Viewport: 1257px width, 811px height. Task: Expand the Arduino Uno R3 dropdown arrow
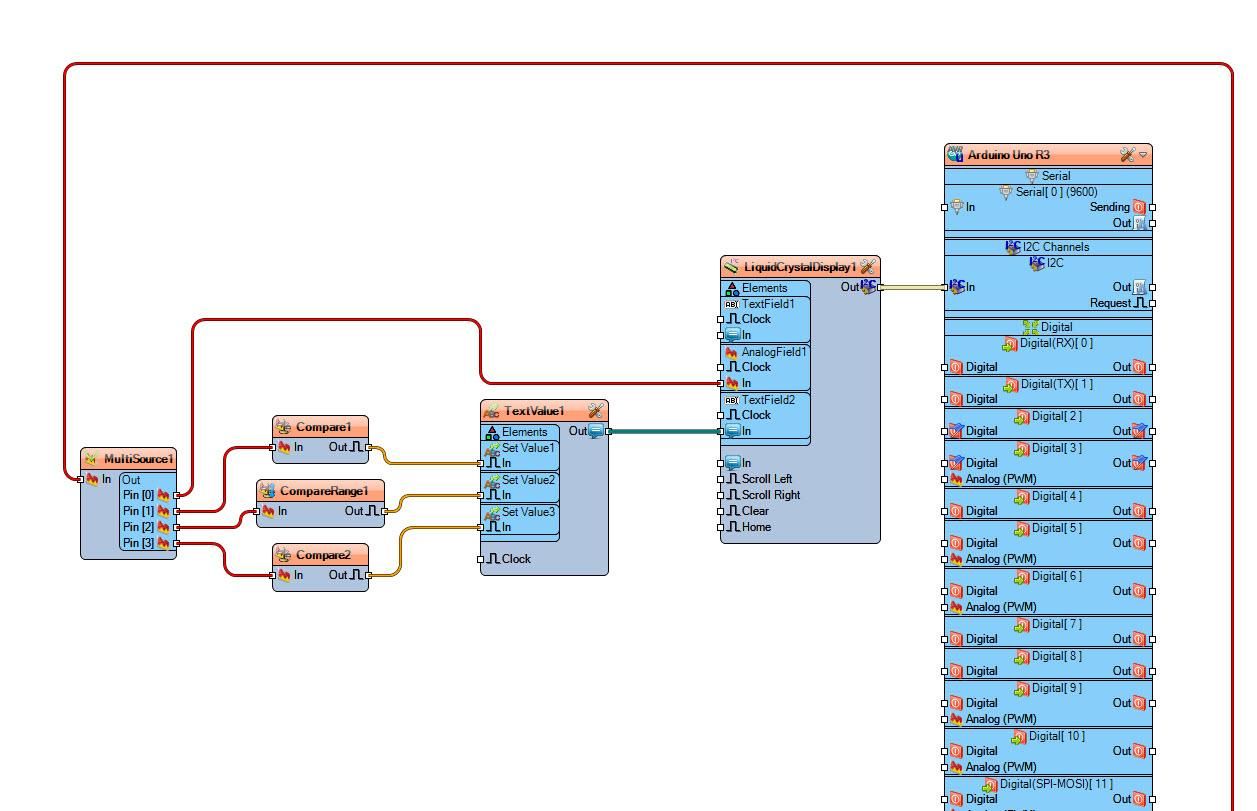pos(1144,155)
